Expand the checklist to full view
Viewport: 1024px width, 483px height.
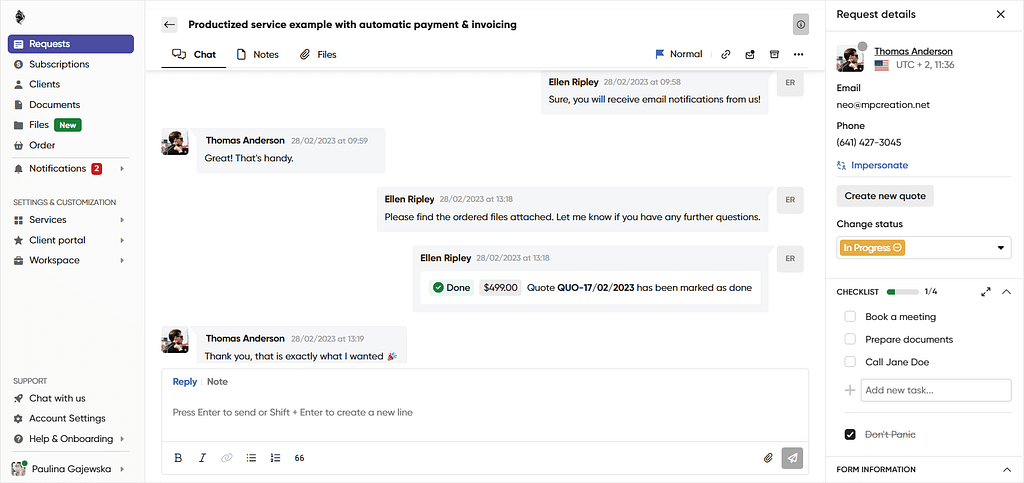tap(986, 292)
